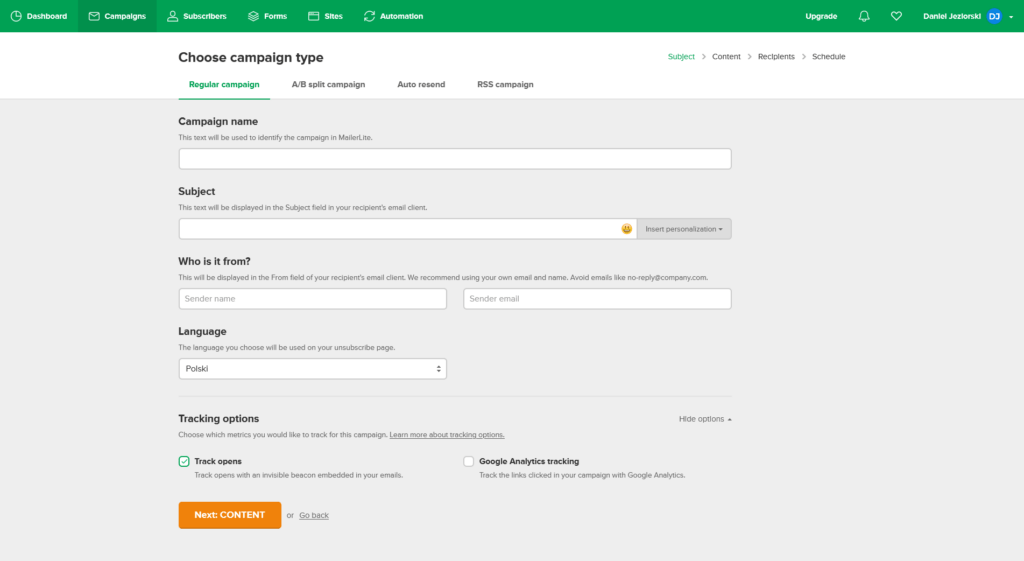
Task: Click the heart icon in top bar
Action: [896, 16]
